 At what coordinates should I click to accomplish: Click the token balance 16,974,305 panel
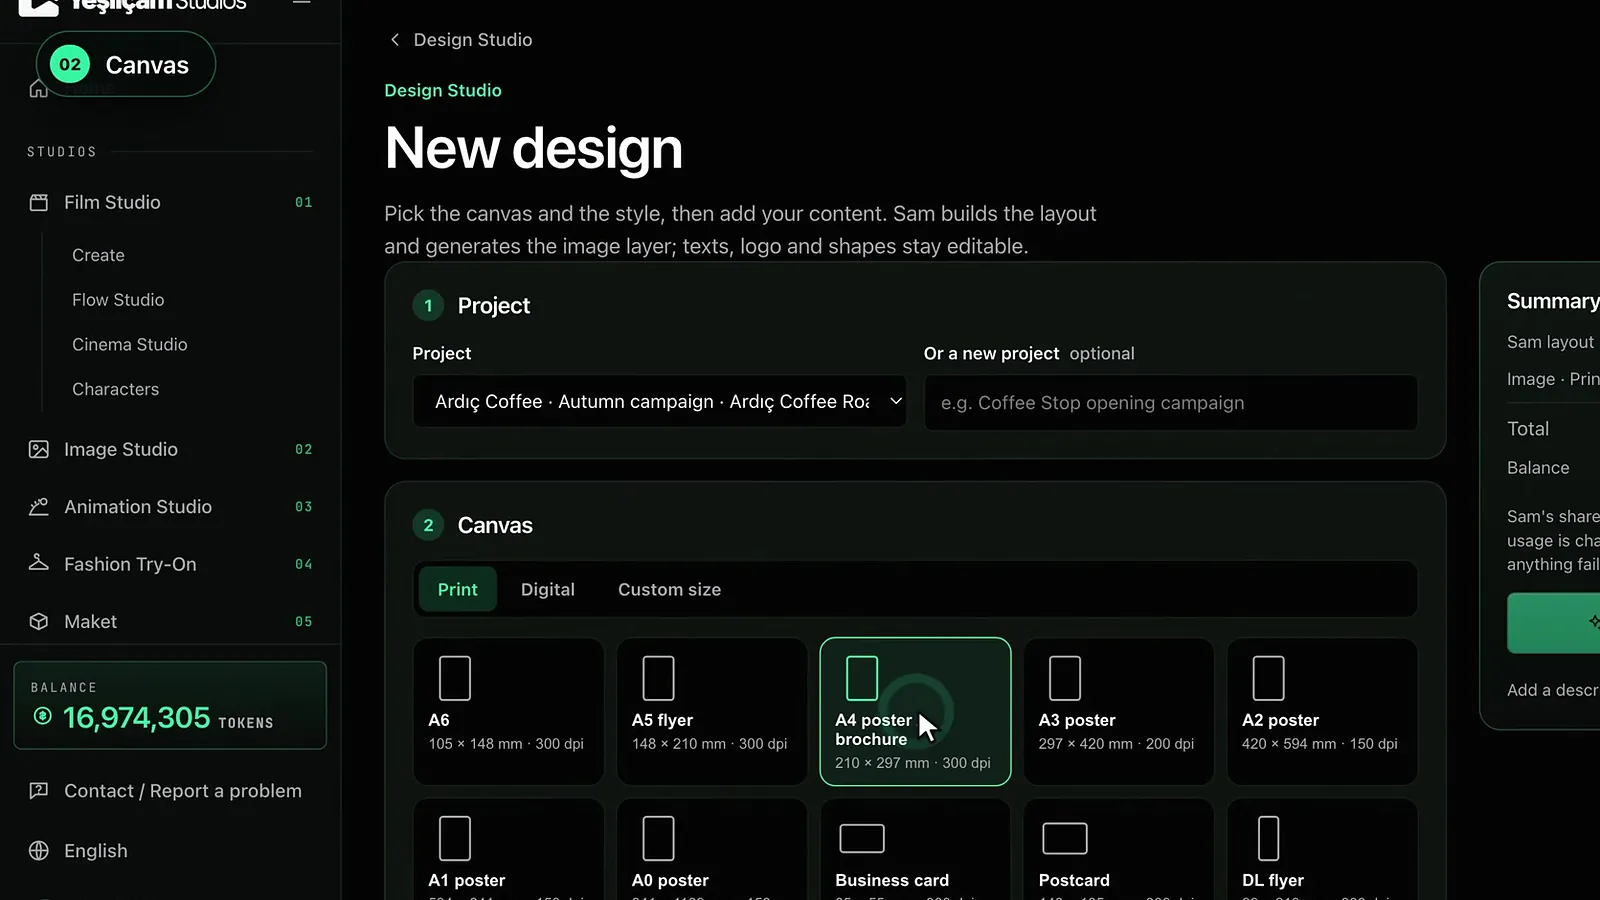tap(170, 705)
